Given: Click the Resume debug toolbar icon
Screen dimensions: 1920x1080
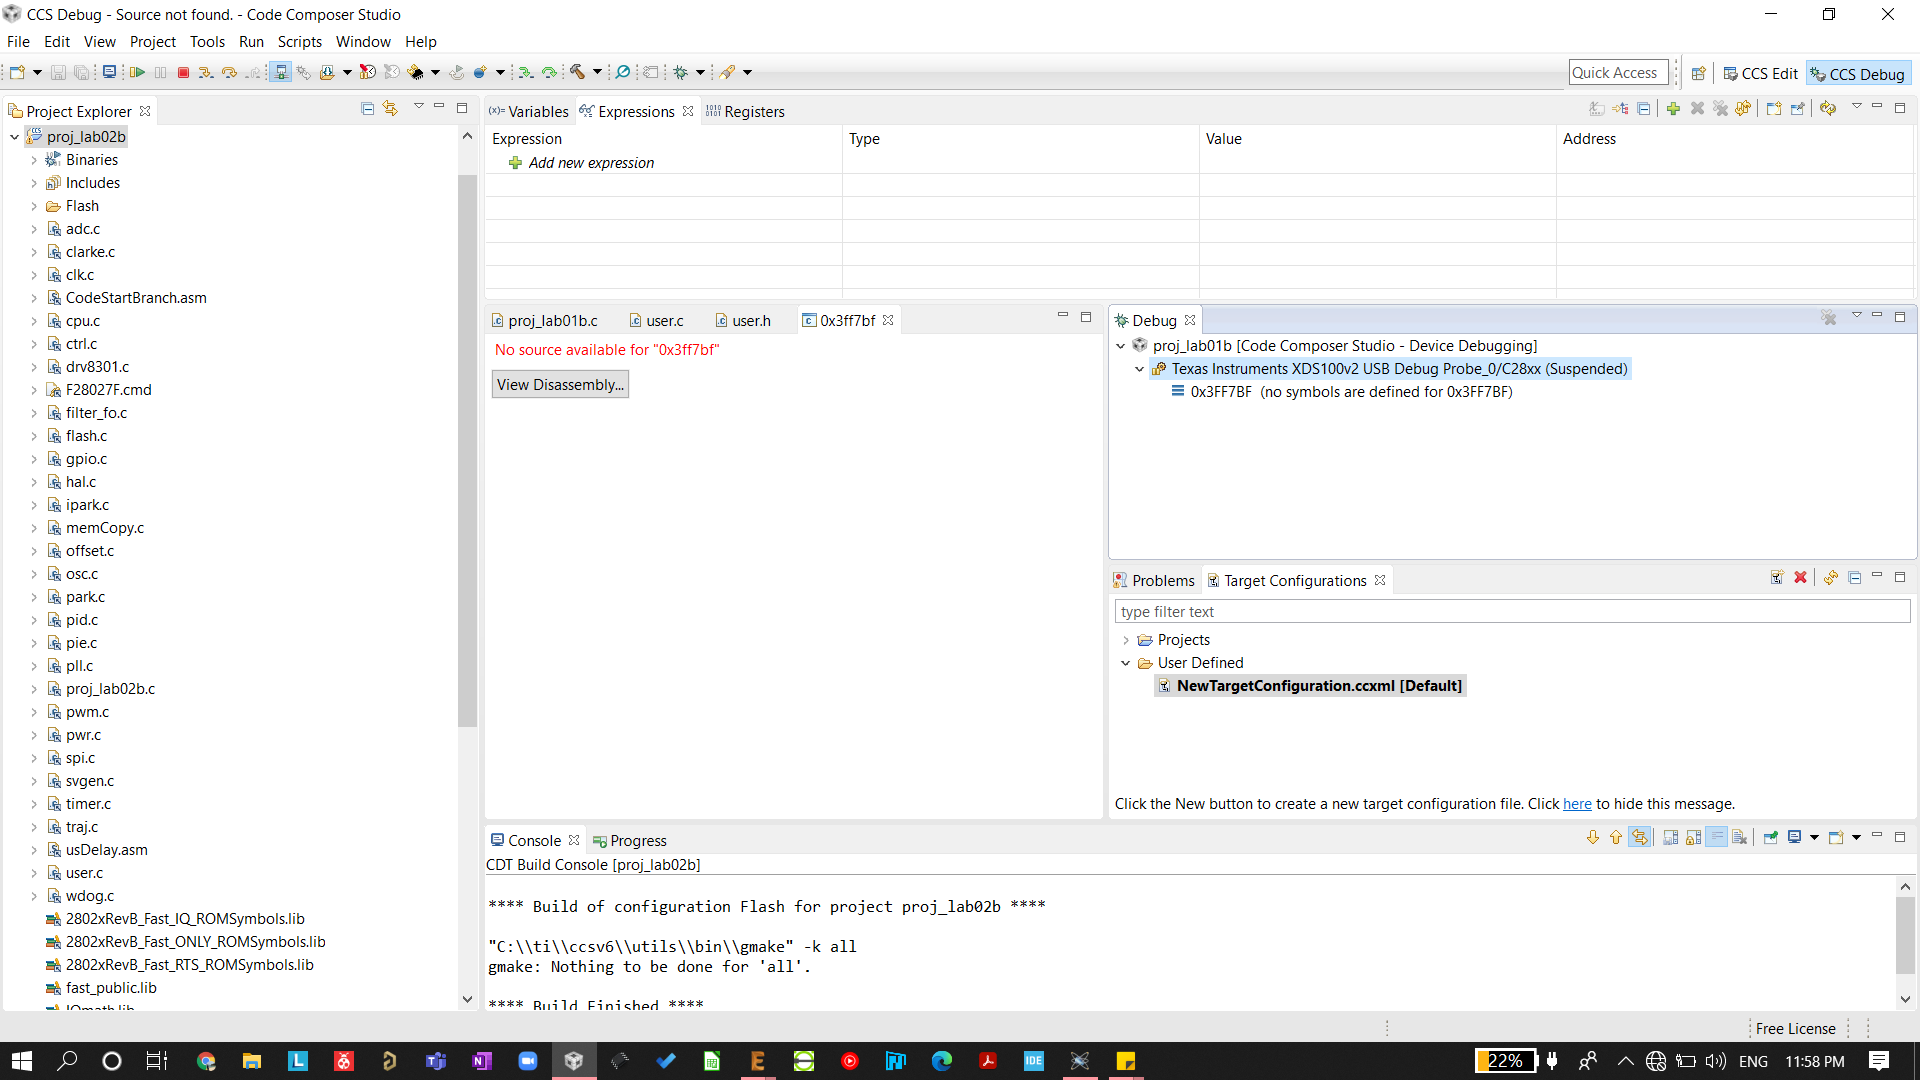Looking at the screenshot, I should click(137, 72).
